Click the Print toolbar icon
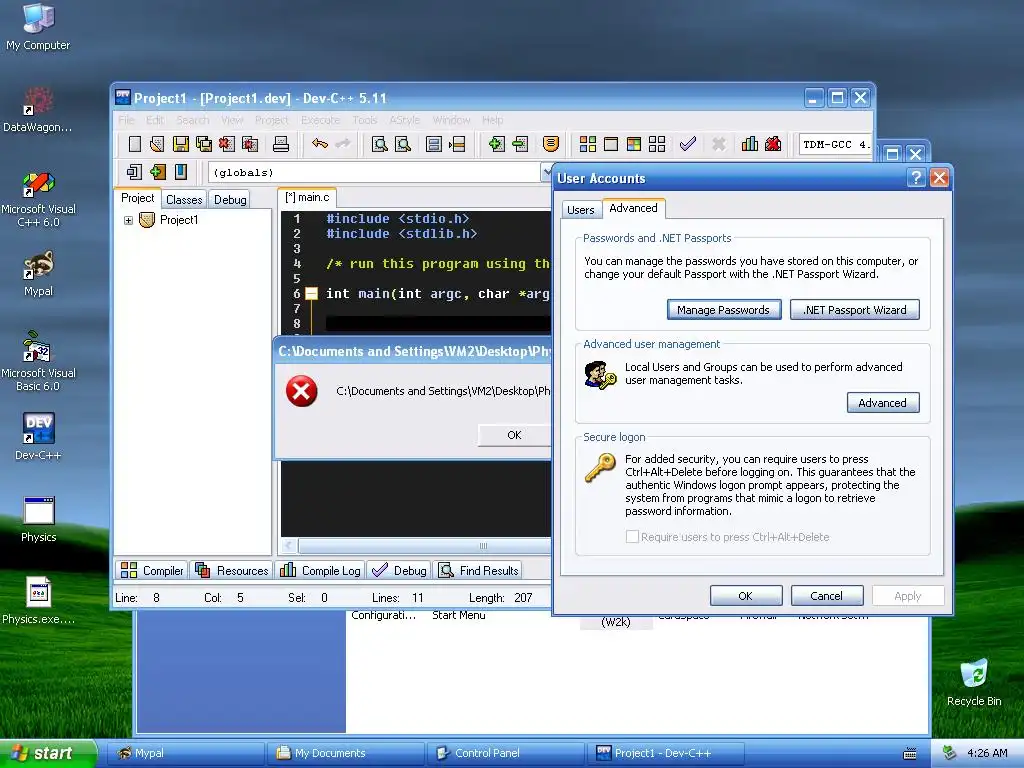This screenshot has width=1024, height=768. tap(281, 144)
